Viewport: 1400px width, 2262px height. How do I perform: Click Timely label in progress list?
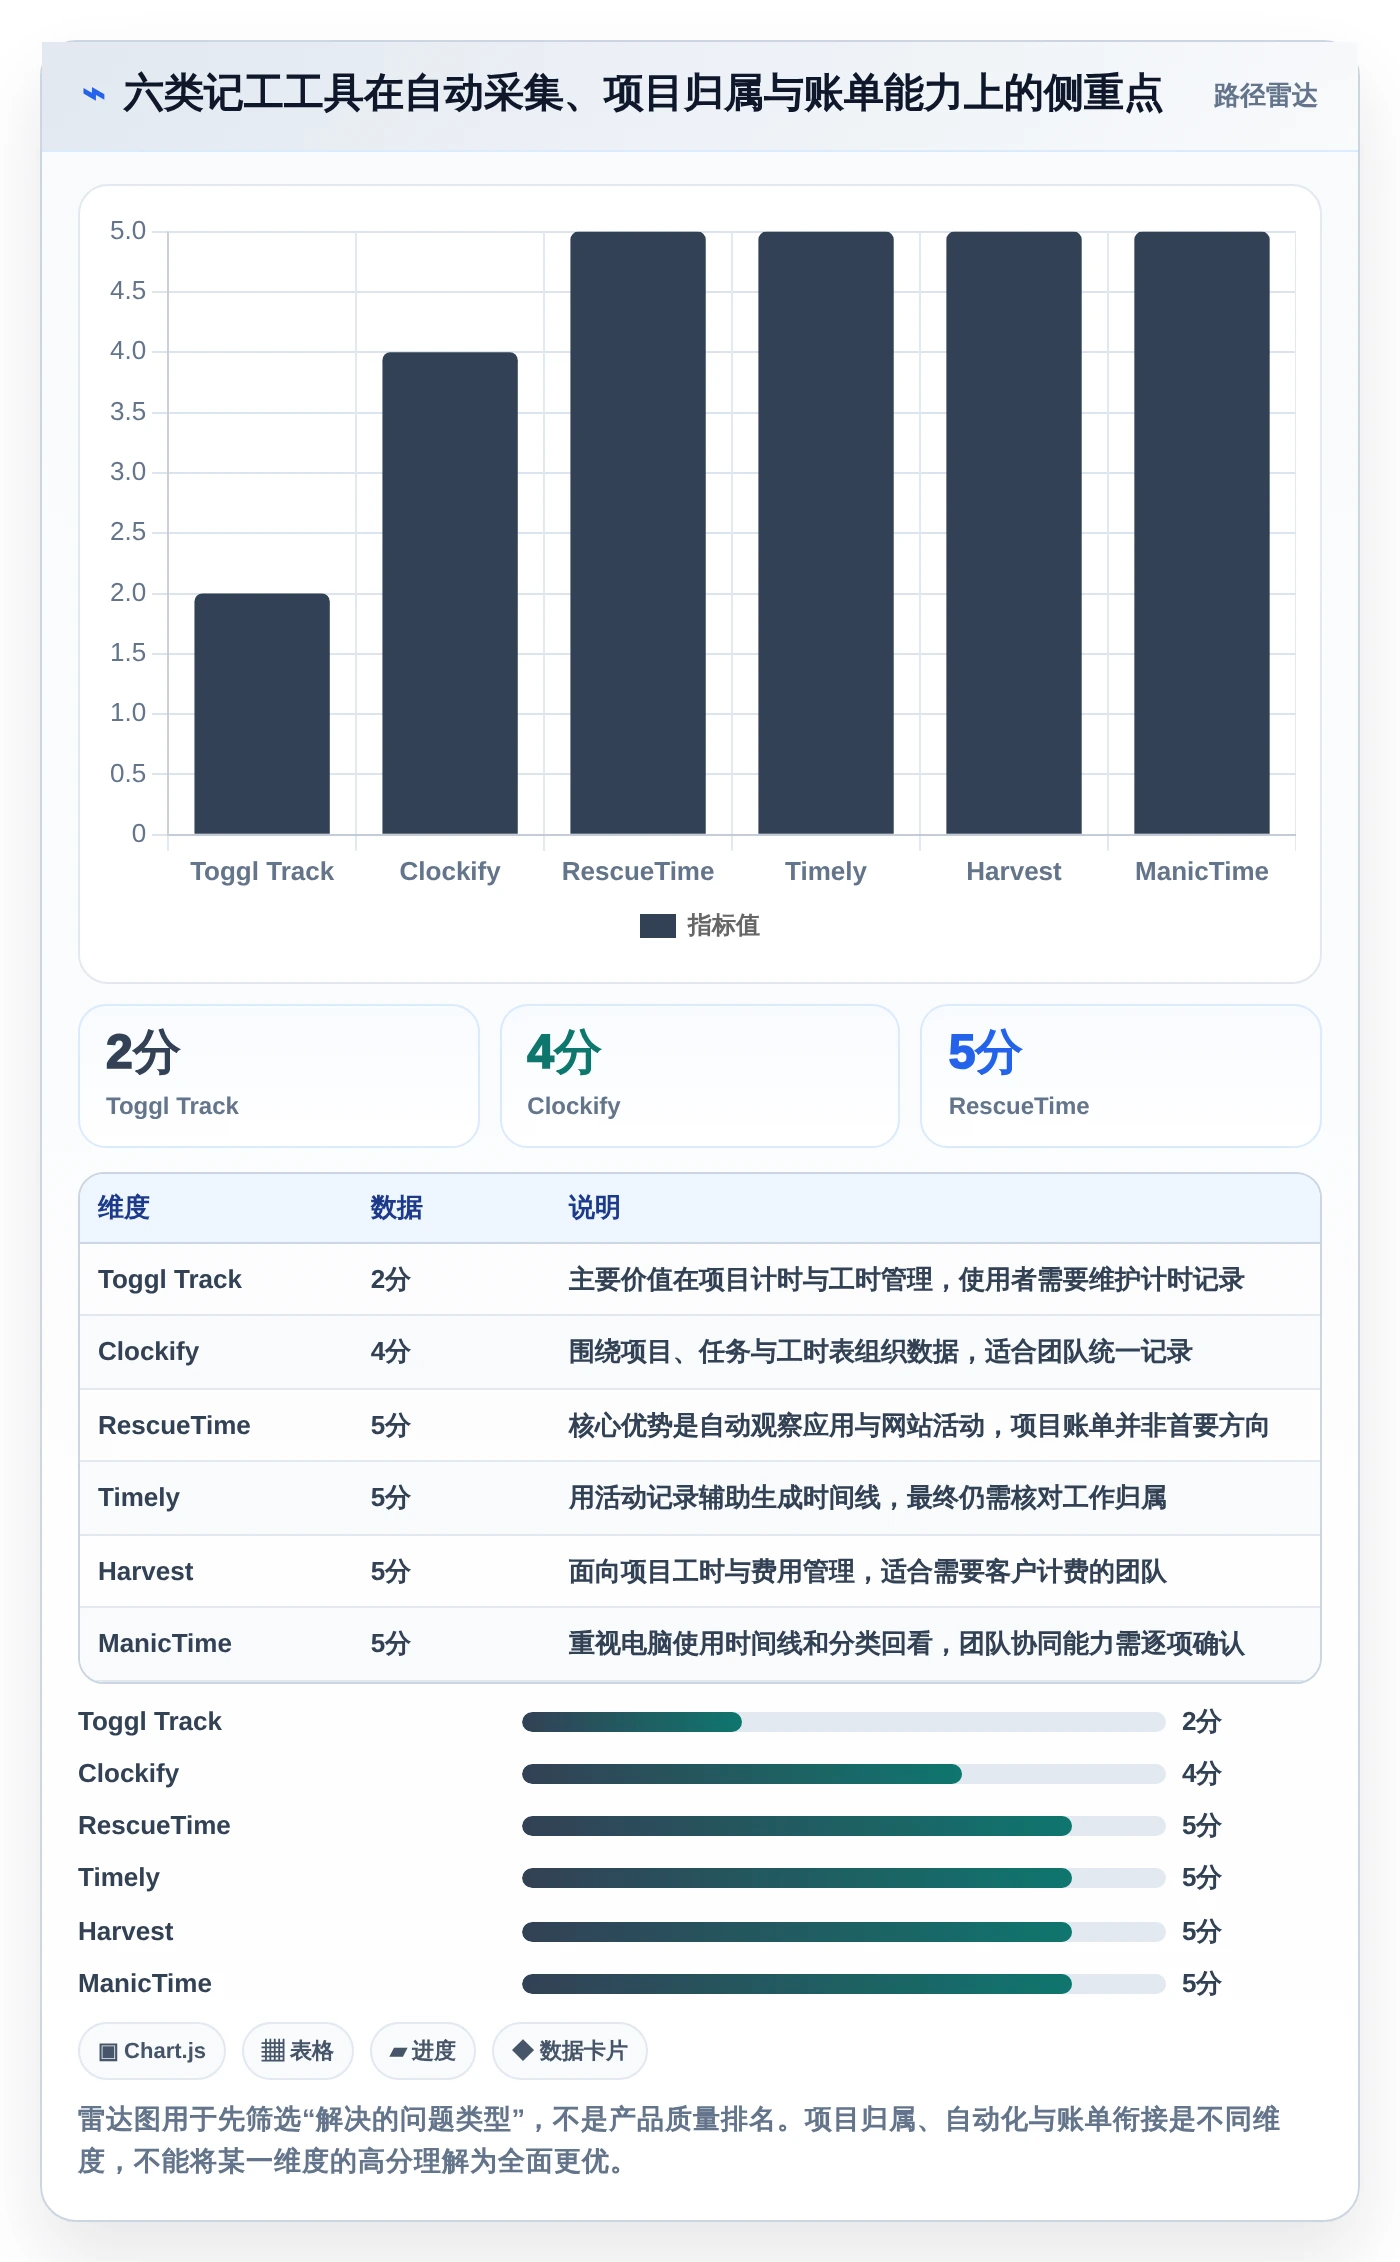point(119,1878)
